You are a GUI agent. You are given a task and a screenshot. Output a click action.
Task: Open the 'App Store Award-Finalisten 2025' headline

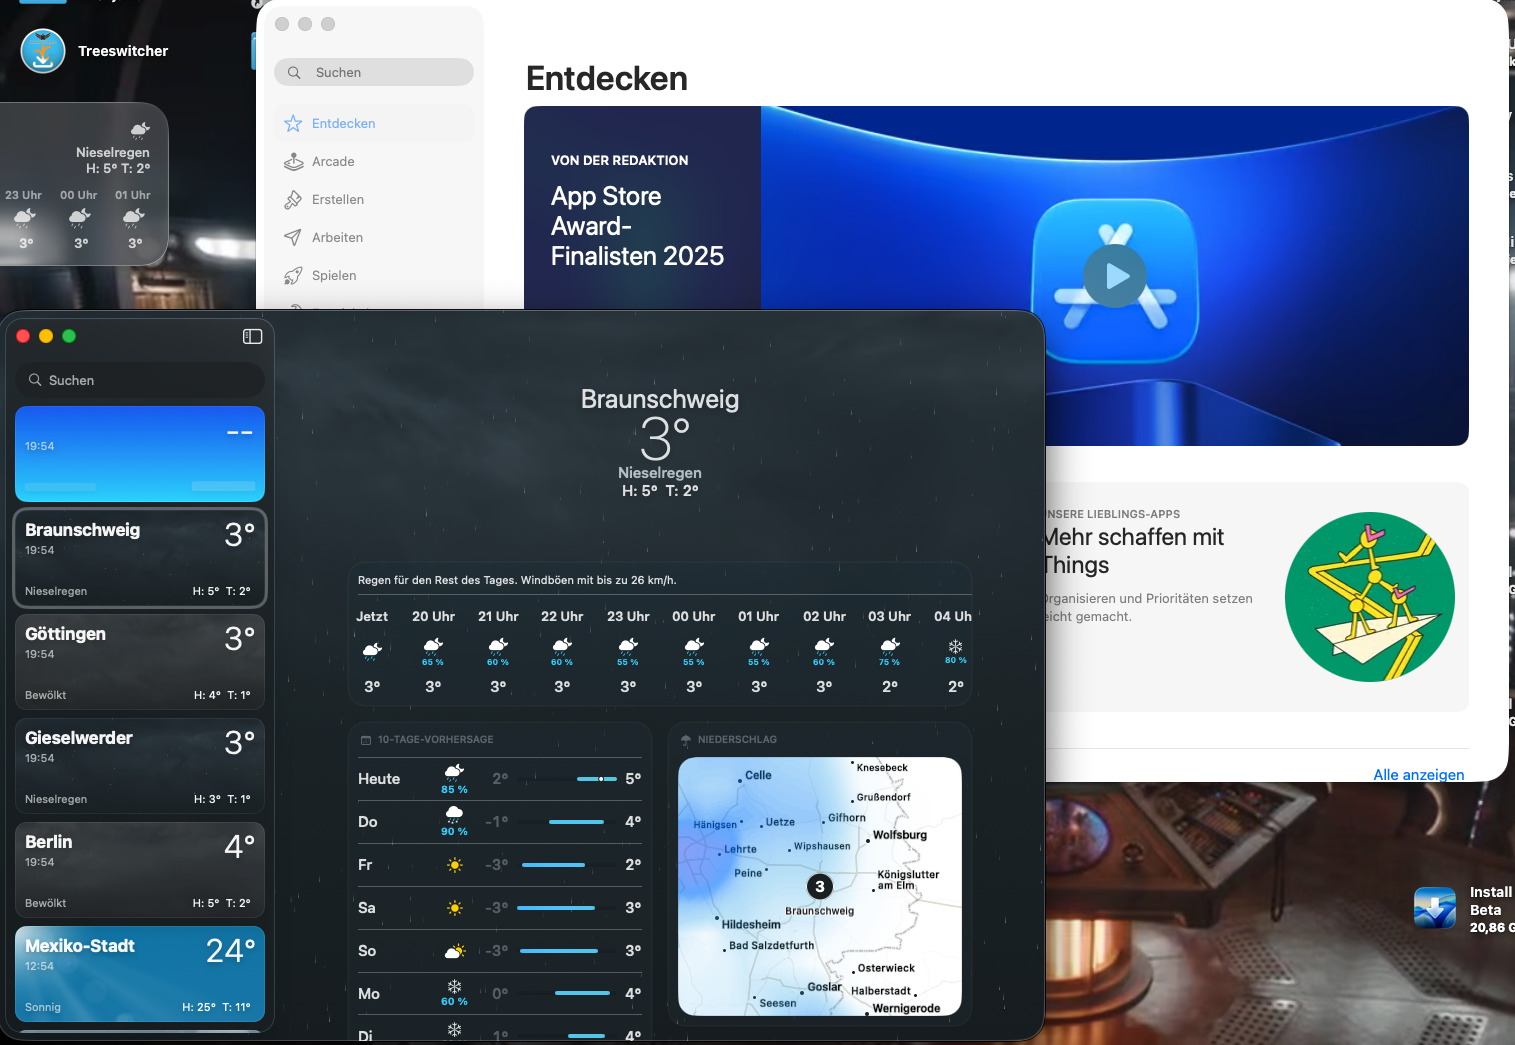pos(637,226)
